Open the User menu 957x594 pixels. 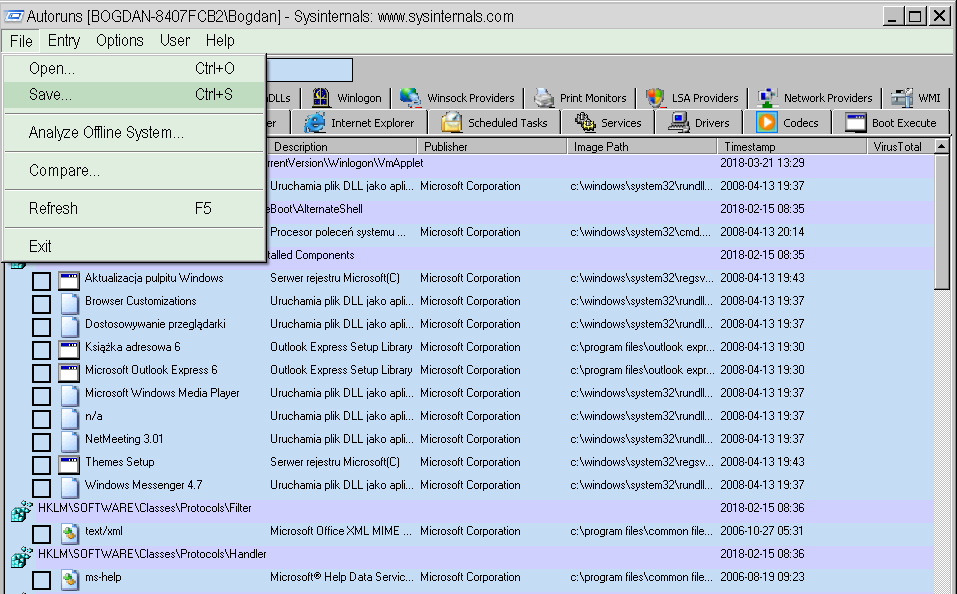(x=175, y=41)
